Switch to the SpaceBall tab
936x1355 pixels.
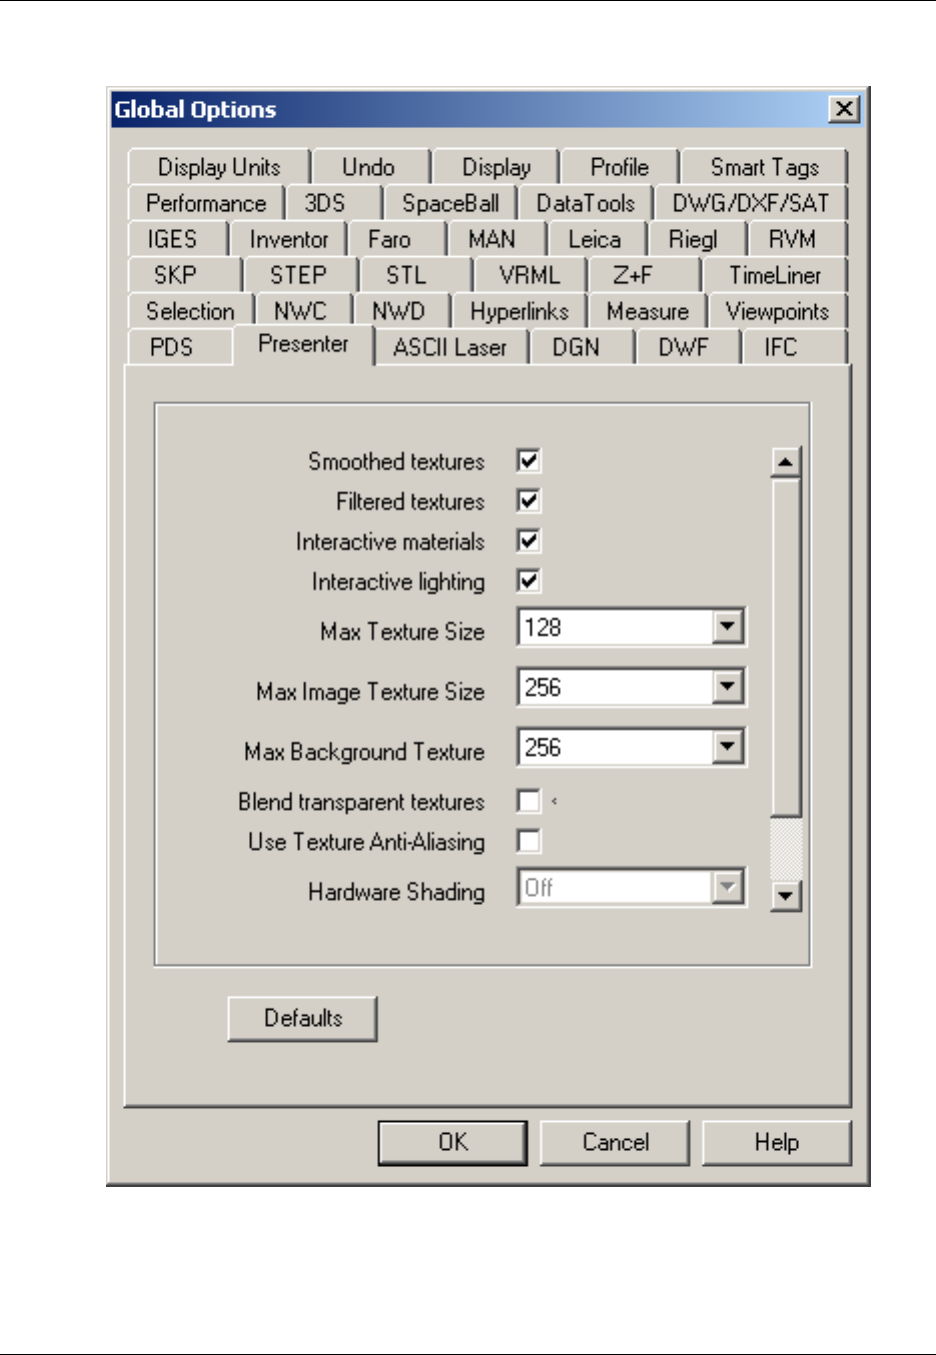click(450, 203)
